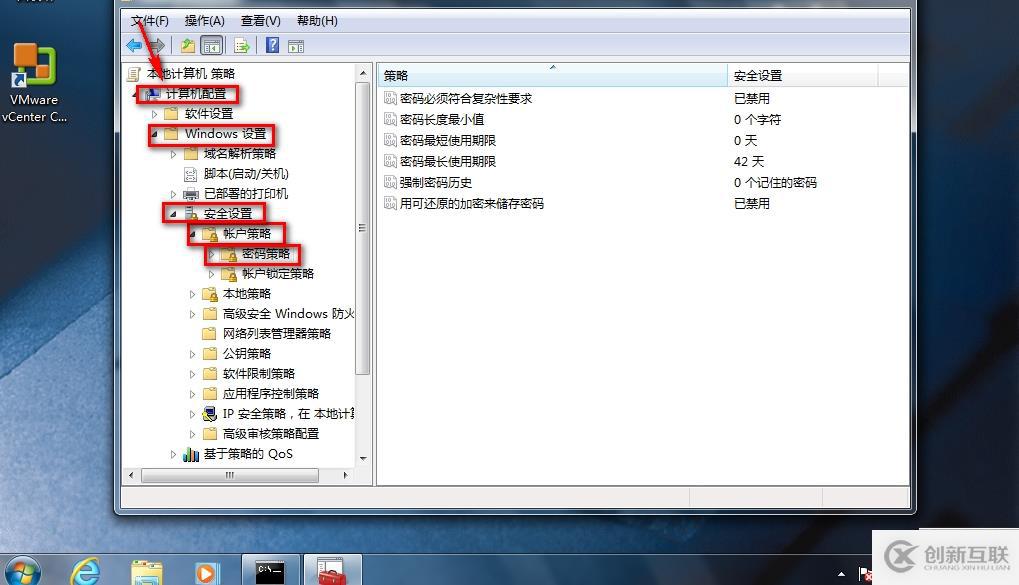This screenshot has width=1019, height=585.
Task: Open the 查看(V) menu
Action: pos(261,21)
